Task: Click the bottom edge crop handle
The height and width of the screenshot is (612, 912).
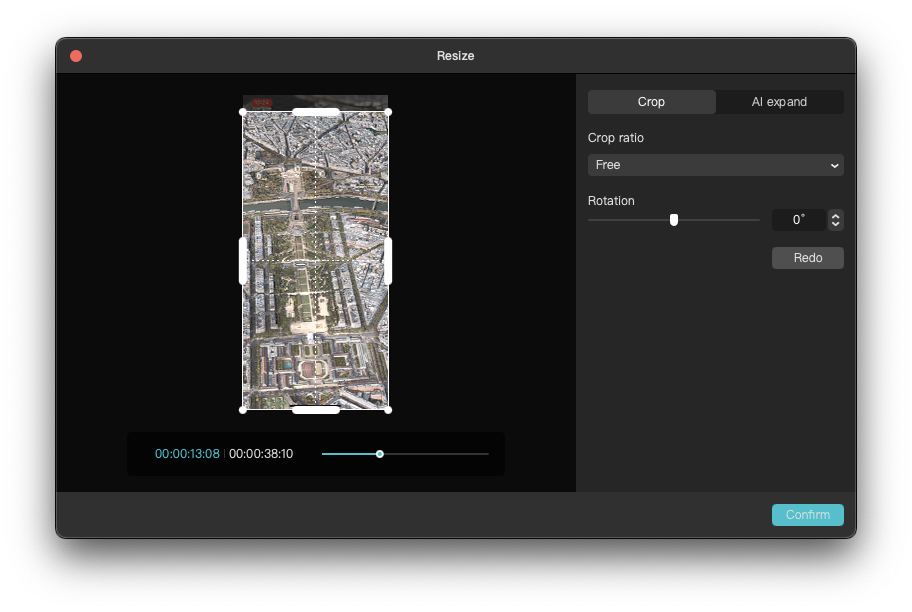Action: coord(316,410)
